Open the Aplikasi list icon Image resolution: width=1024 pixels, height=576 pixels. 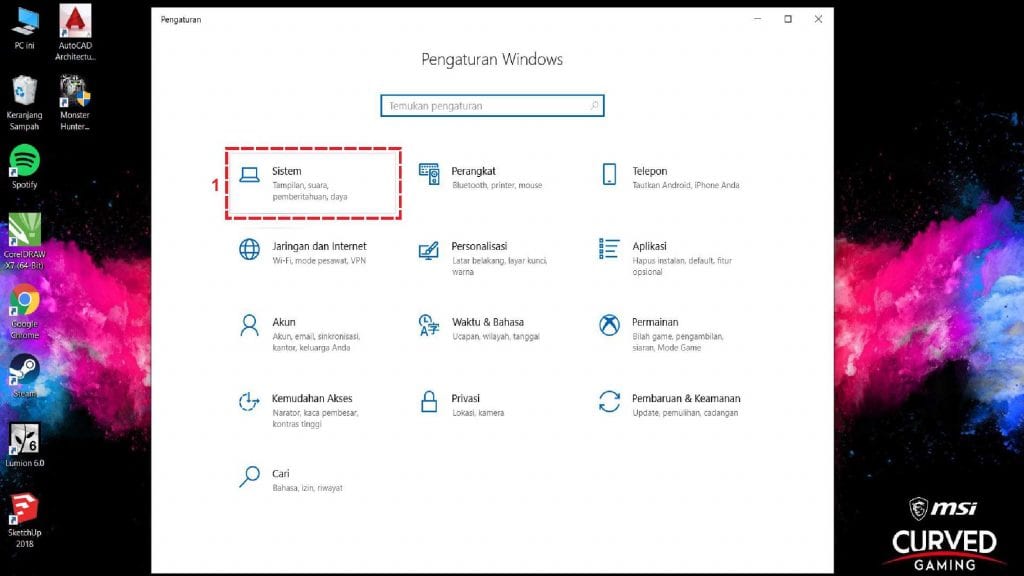click(609, 249)
